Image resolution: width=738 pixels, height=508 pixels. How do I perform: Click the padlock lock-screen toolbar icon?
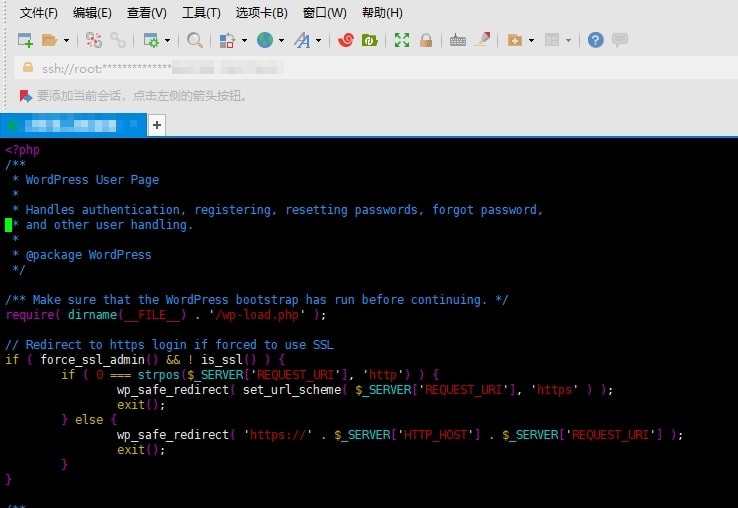426,40
